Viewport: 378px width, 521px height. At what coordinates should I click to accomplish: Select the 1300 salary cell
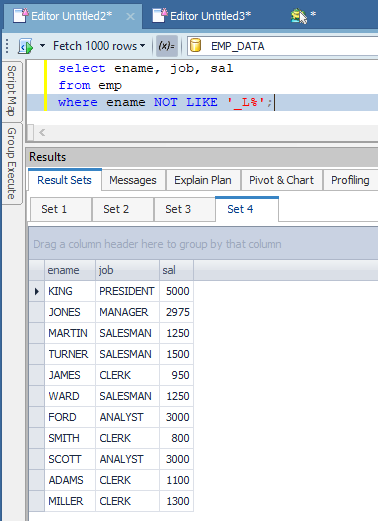pyautogui.click(x=176, y=501)
